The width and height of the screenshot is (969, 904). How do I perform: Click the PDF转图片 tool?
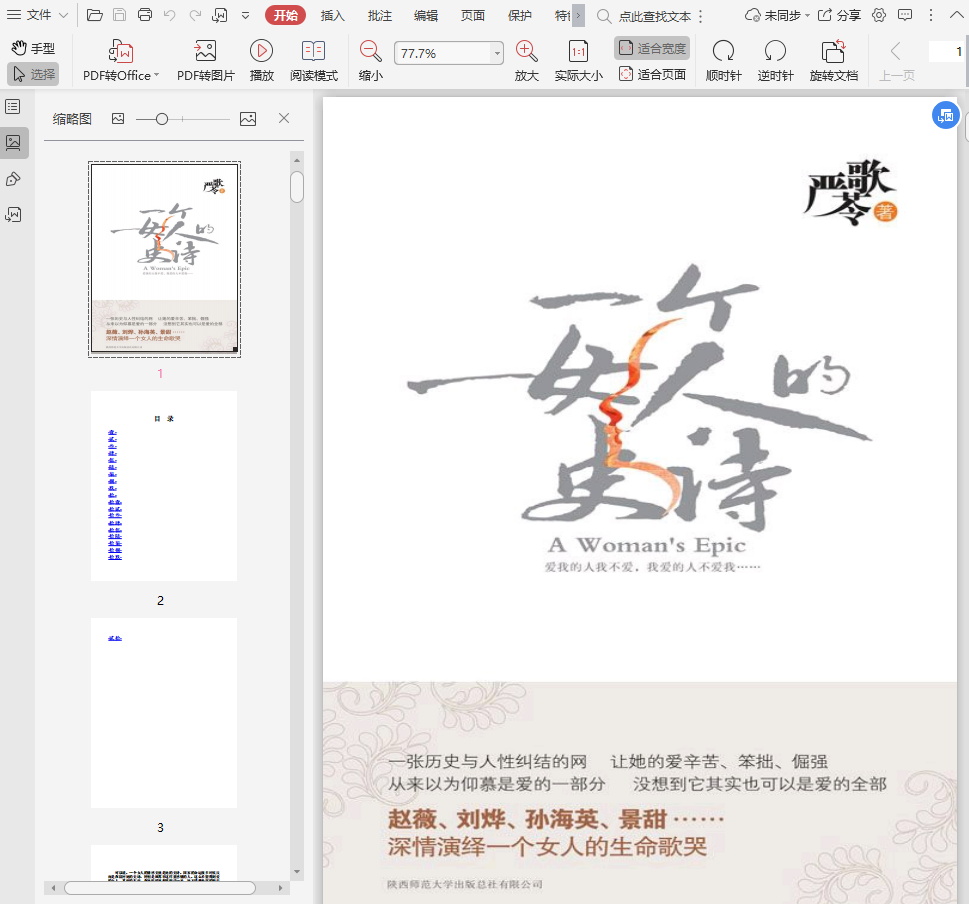206,61
